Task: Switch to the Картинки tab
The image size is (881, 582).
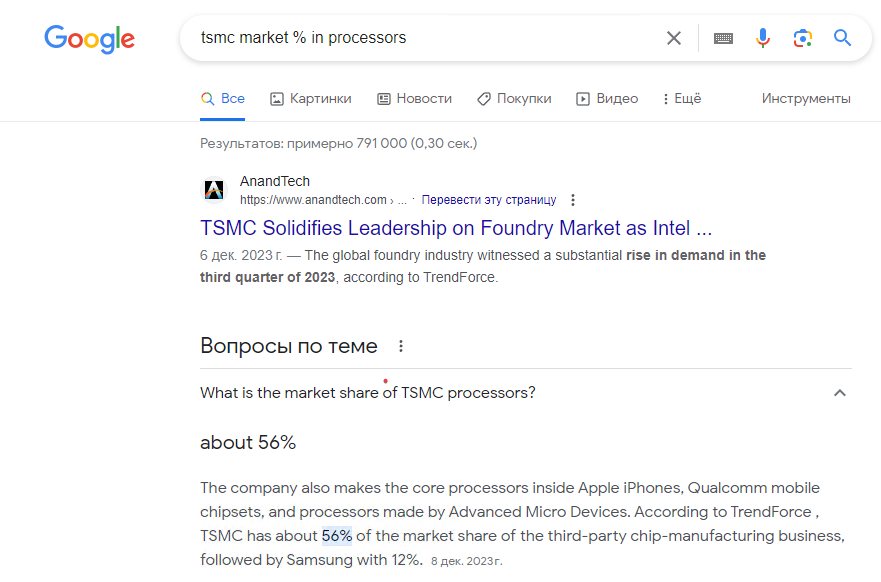Action: [311, 98]
